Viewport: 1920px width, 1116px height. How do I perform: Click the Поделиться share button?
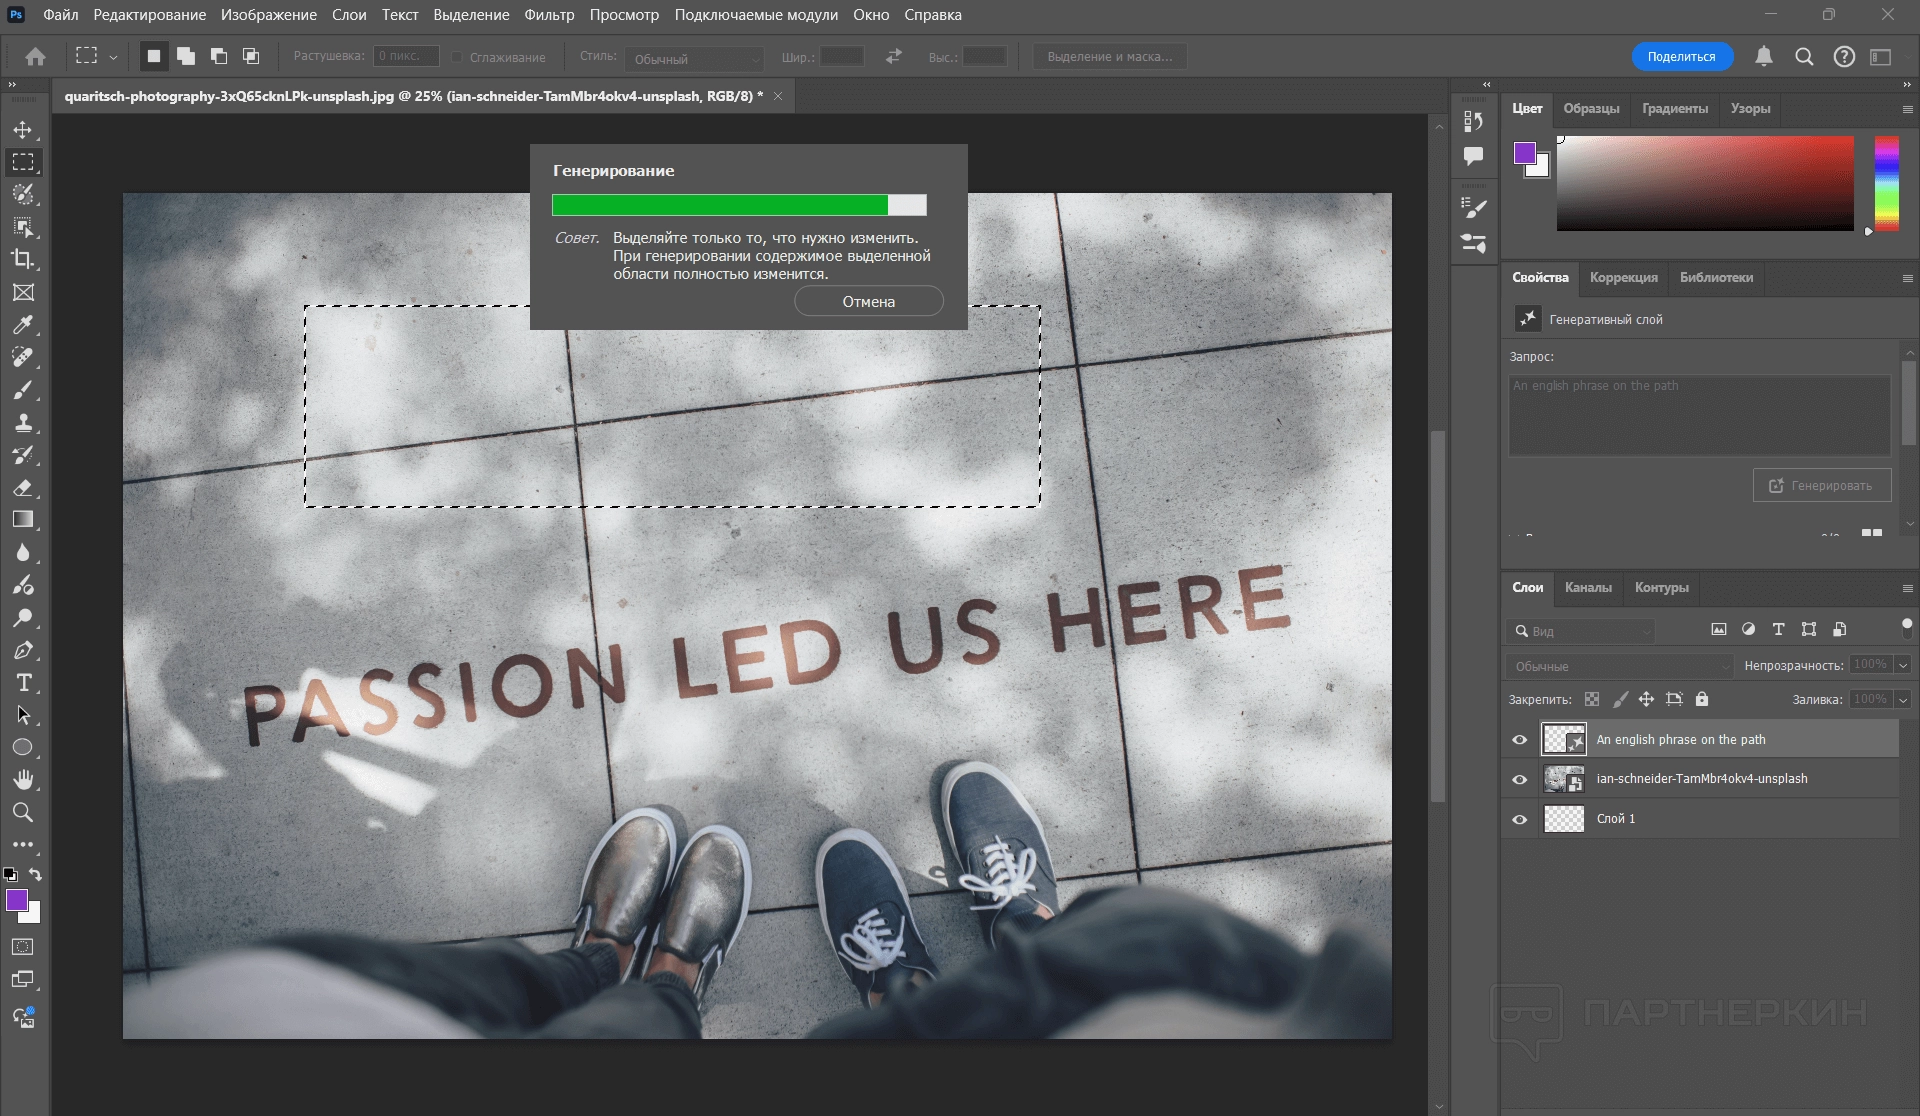tap(1681, 57)
